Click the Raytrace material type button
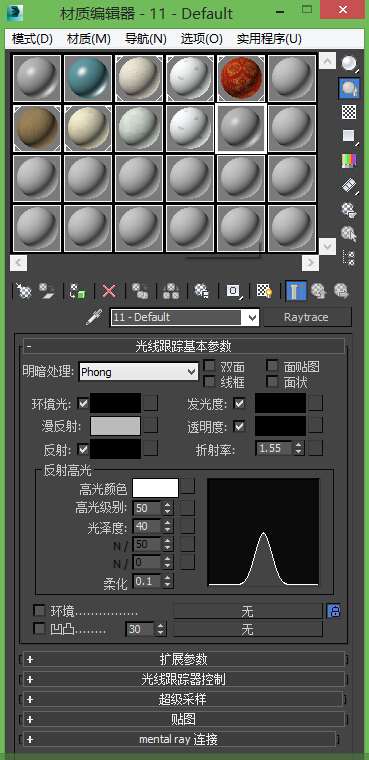Image resolution: width=369 pixels, height=760 pixels. point(306,318)
